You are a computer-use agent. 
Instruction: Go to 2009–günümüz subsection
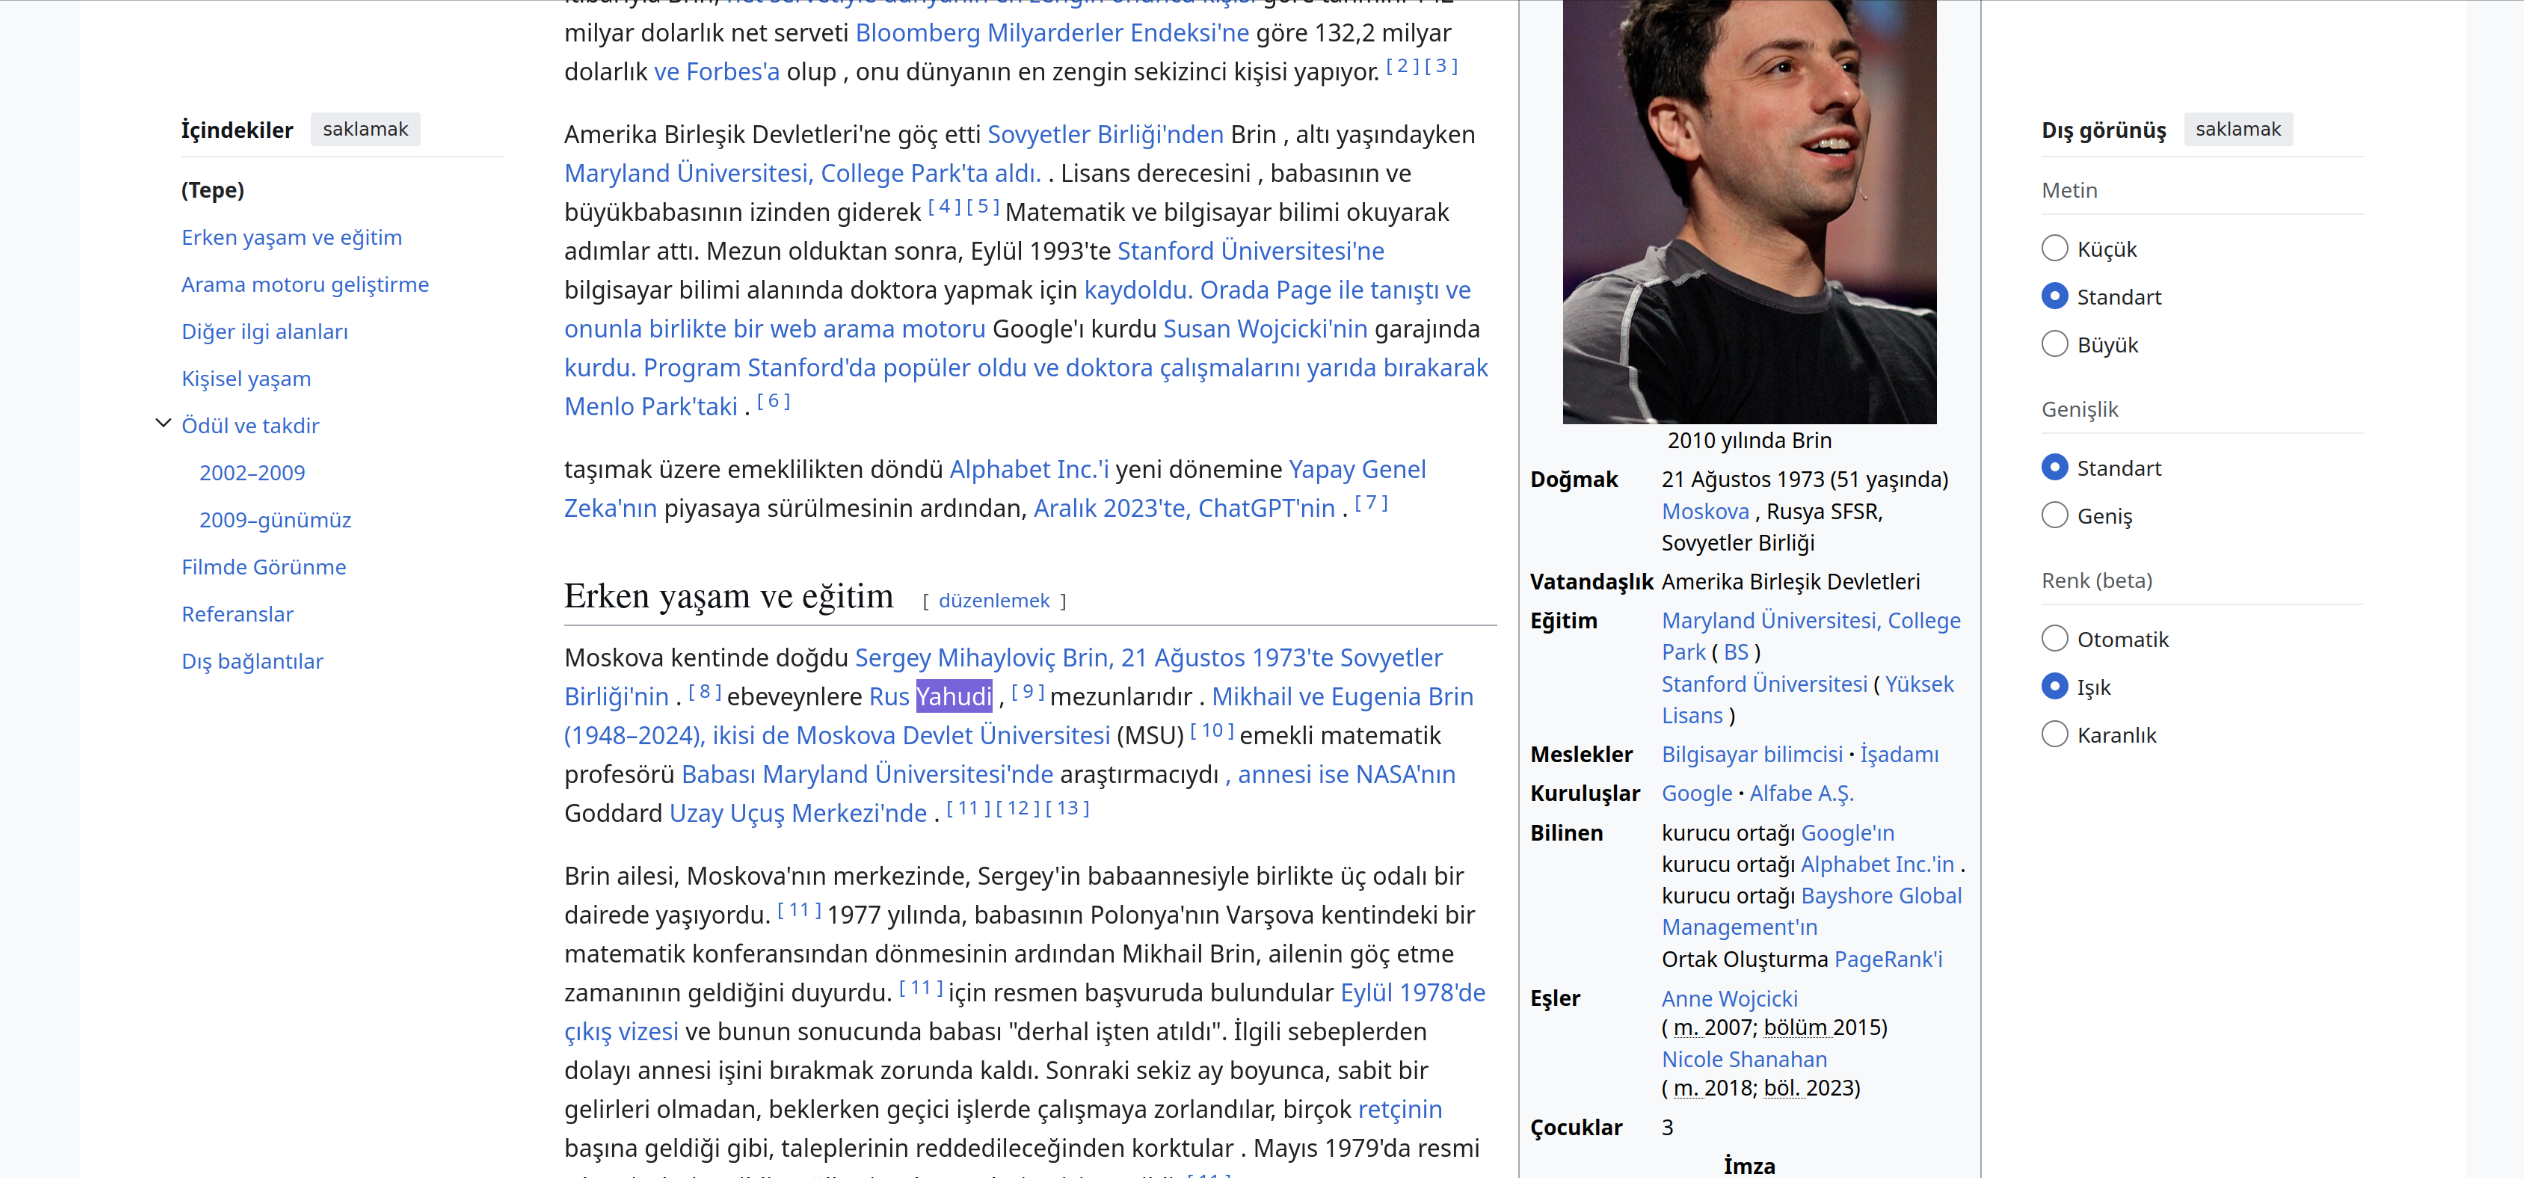click(x=275, y=519)
